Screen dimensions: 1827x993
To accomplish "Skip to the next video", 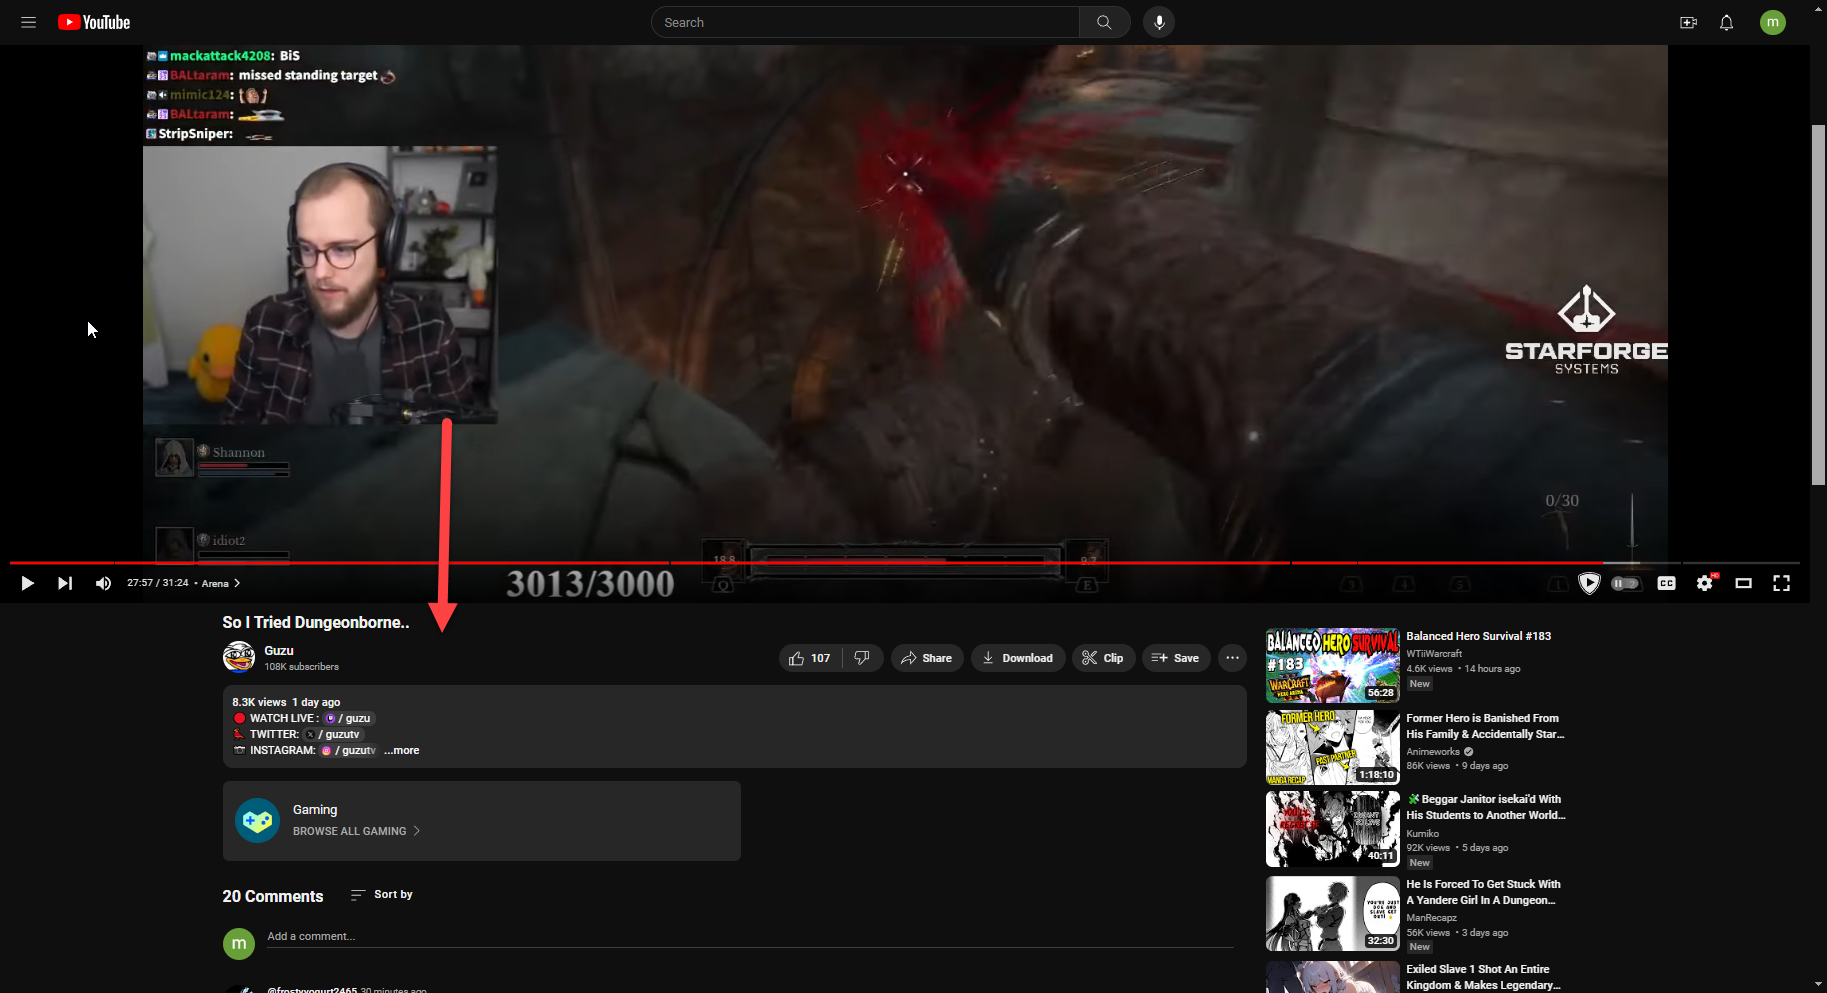I will (65, 583).
